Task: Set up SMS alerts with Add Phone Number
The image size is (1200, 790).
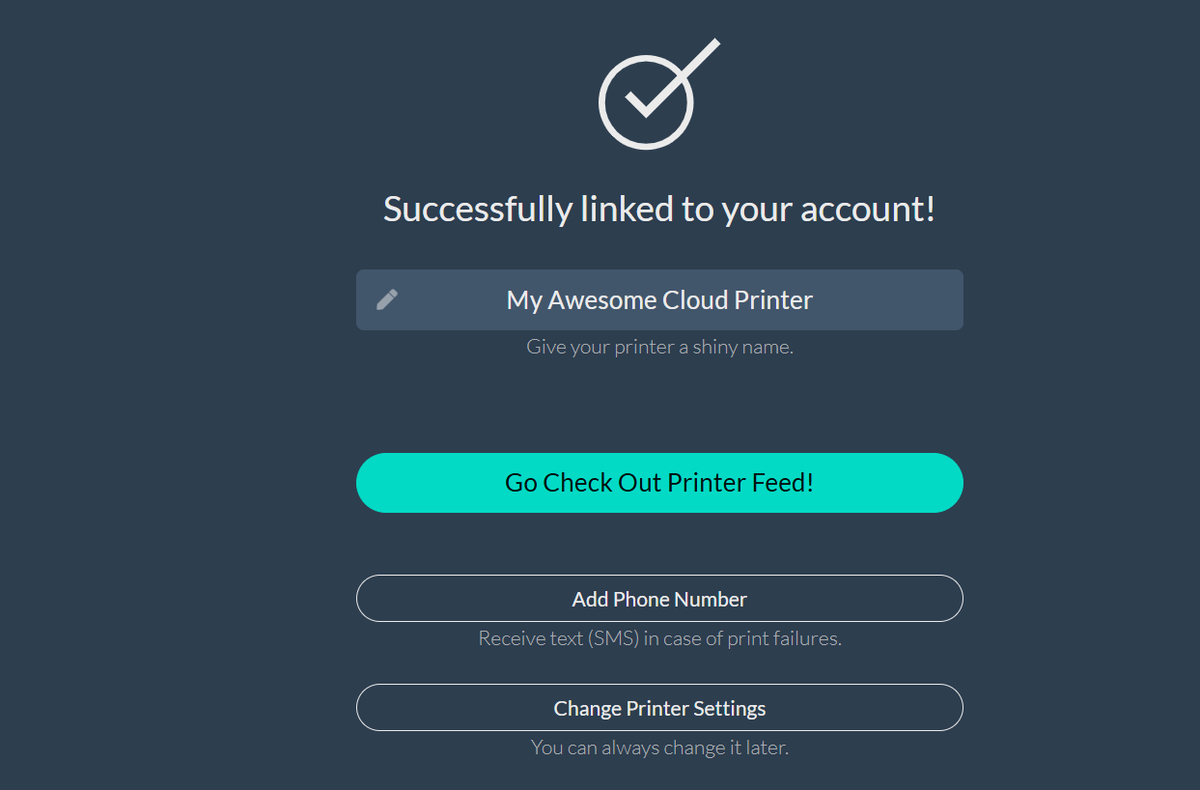Action: click(660, 599)
